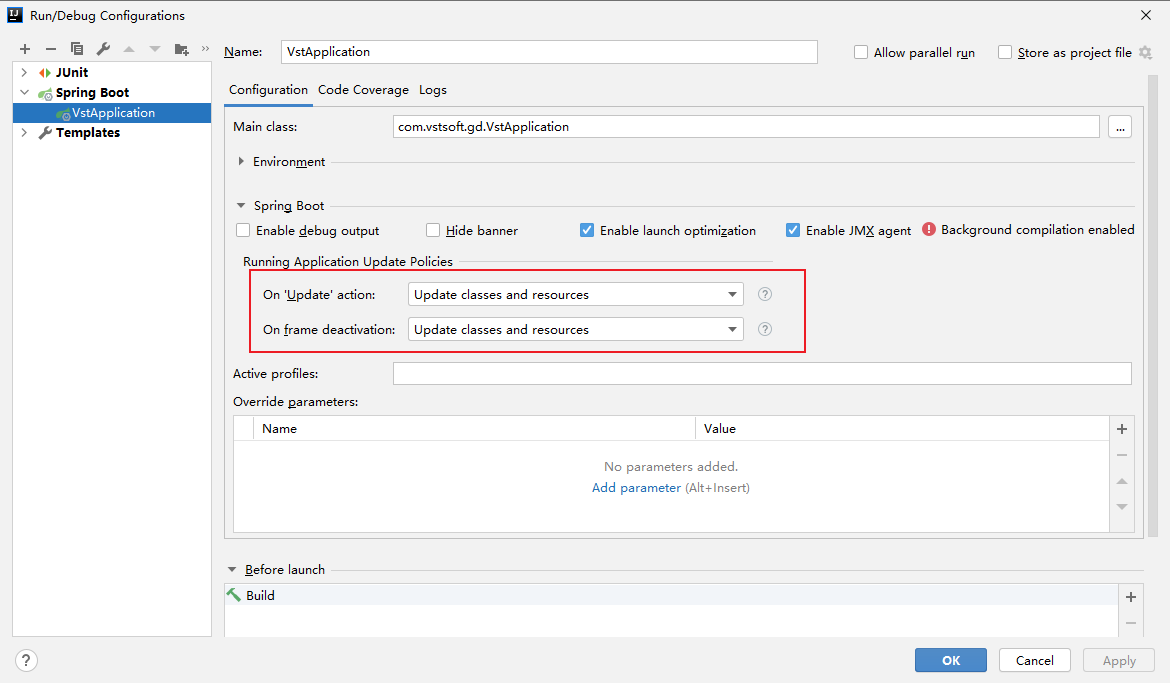Click help icon beside frame deactivation dropdown
This screenshot has height=683, width=1170.
point(765,329)
